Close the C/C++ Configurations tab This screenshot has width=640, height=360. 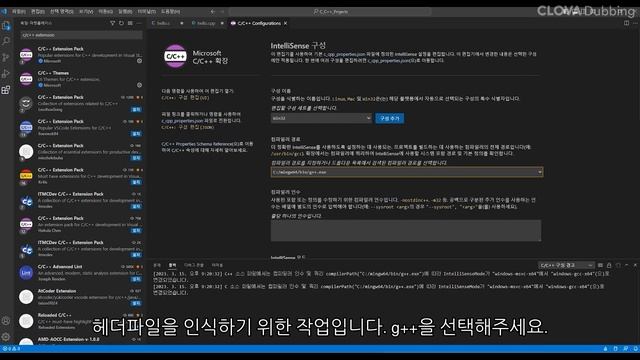point(285,23)
